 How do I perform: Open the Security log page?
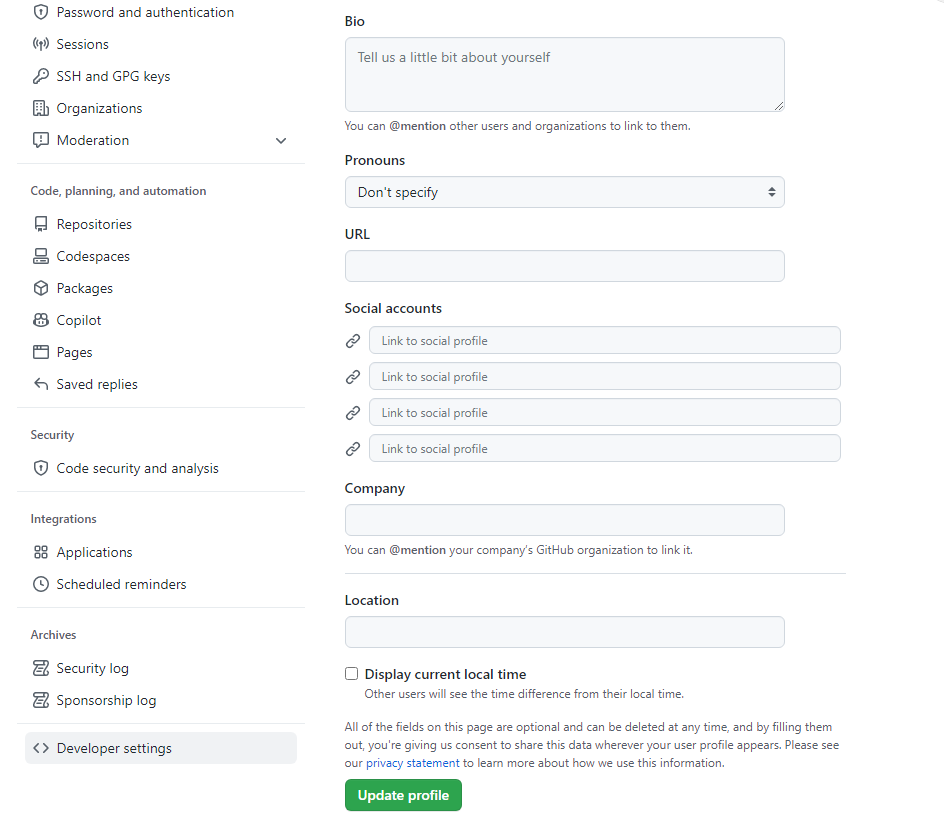point(92,668)
